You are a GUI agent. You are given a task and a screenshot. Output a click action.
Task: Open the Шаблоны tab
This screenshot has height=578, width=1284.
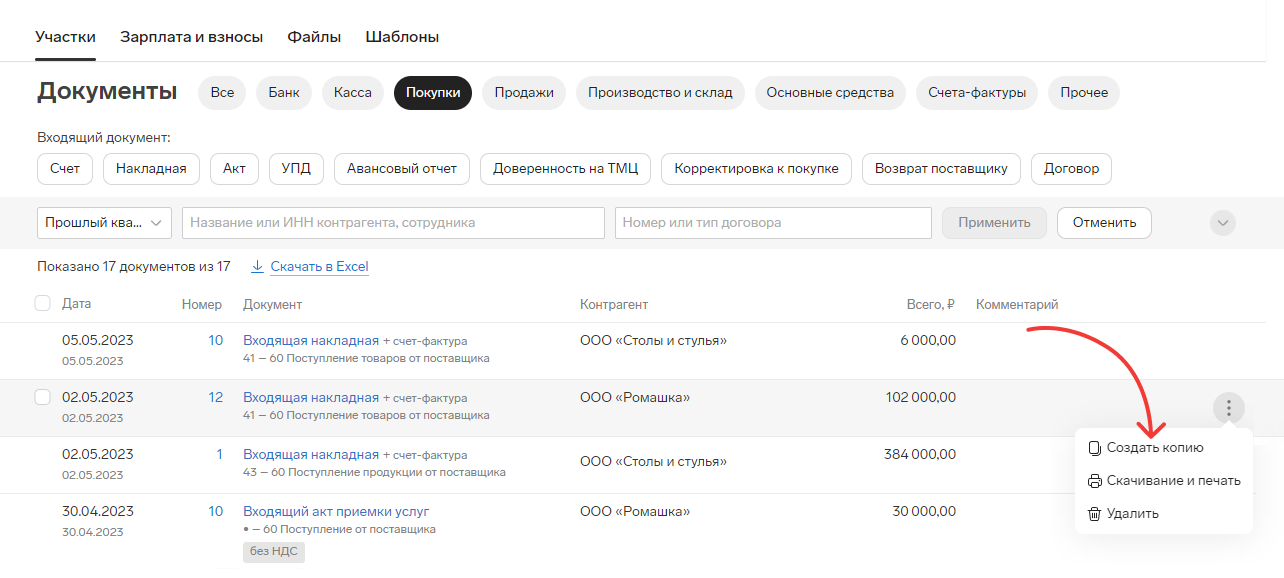click(402, 37)
